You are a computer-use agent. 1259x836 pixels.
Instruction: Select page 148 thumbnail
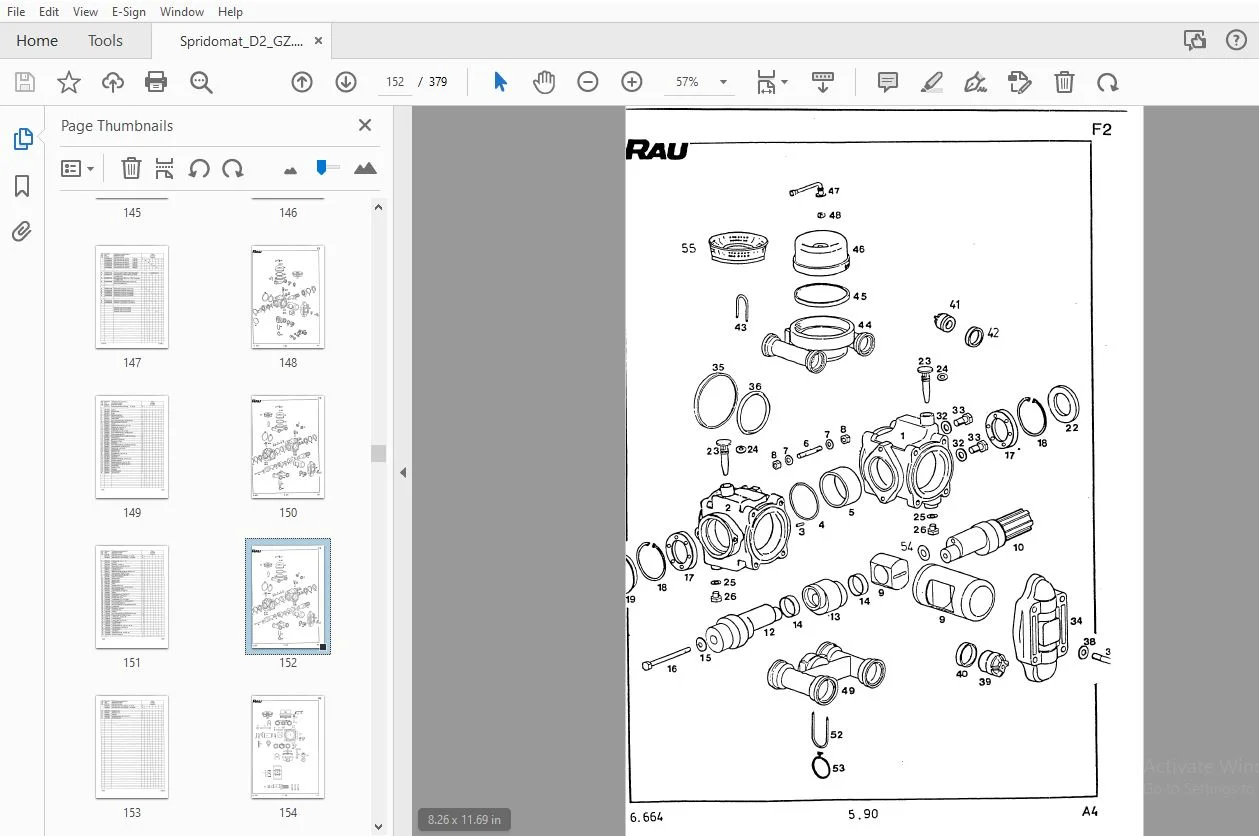point(288,297)
